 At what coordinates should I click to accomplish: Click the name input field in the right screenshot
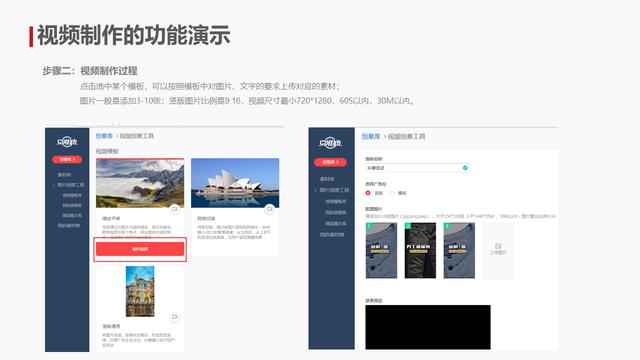coord(412,168)
